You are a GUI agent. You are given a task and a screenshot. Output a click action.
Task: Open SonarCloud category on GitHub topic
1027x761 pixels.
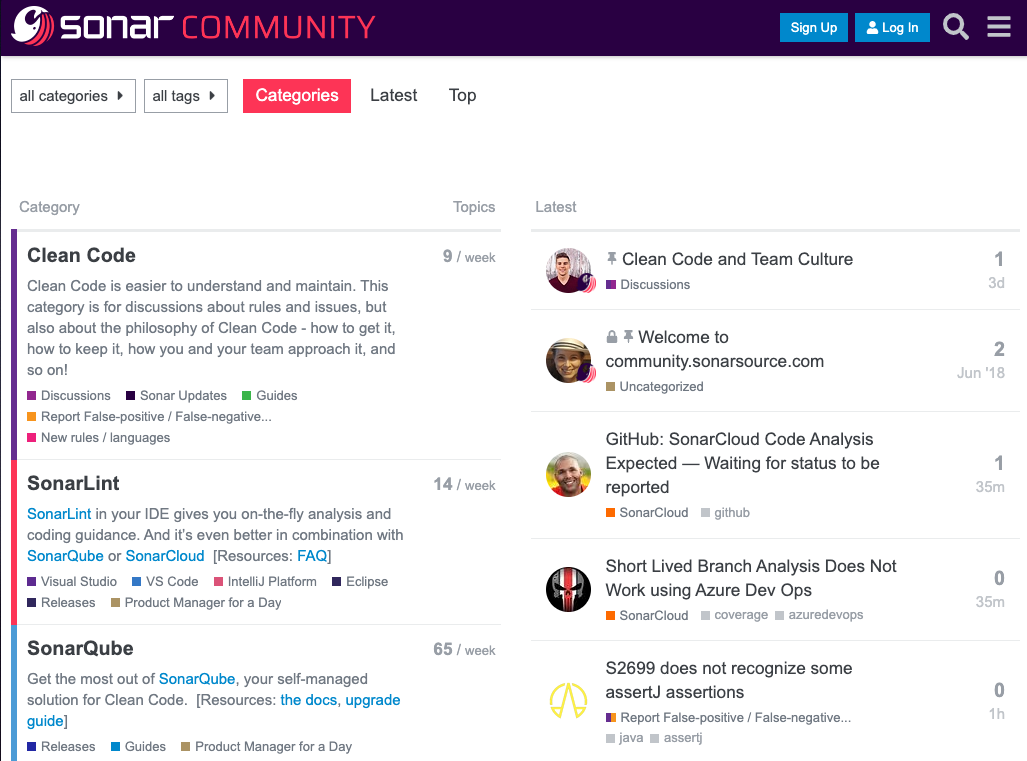coord(647,513)
